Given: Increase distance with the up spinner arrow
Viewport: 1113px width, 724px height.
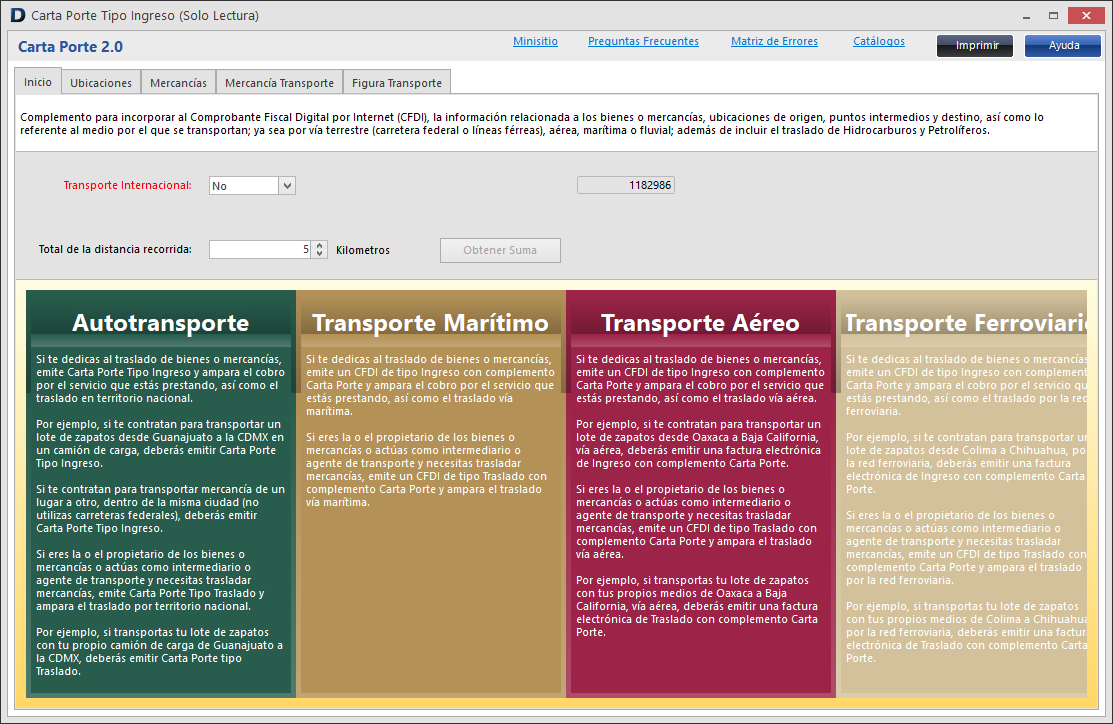Looking at the screenshot, I should (319, 246).
